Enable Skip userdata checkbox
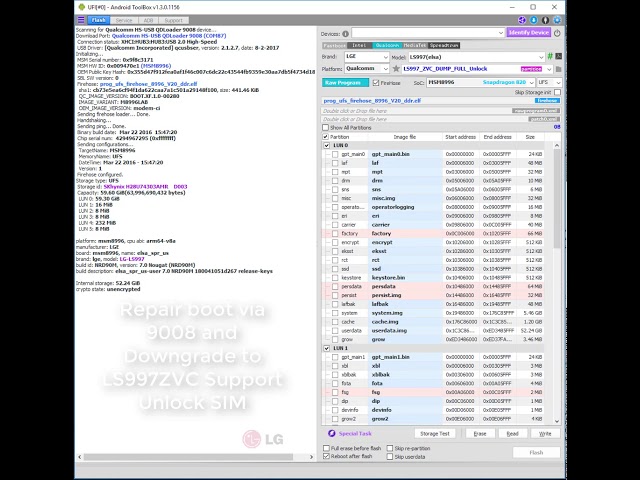The image size is (640, 480). tap(390, 457)
